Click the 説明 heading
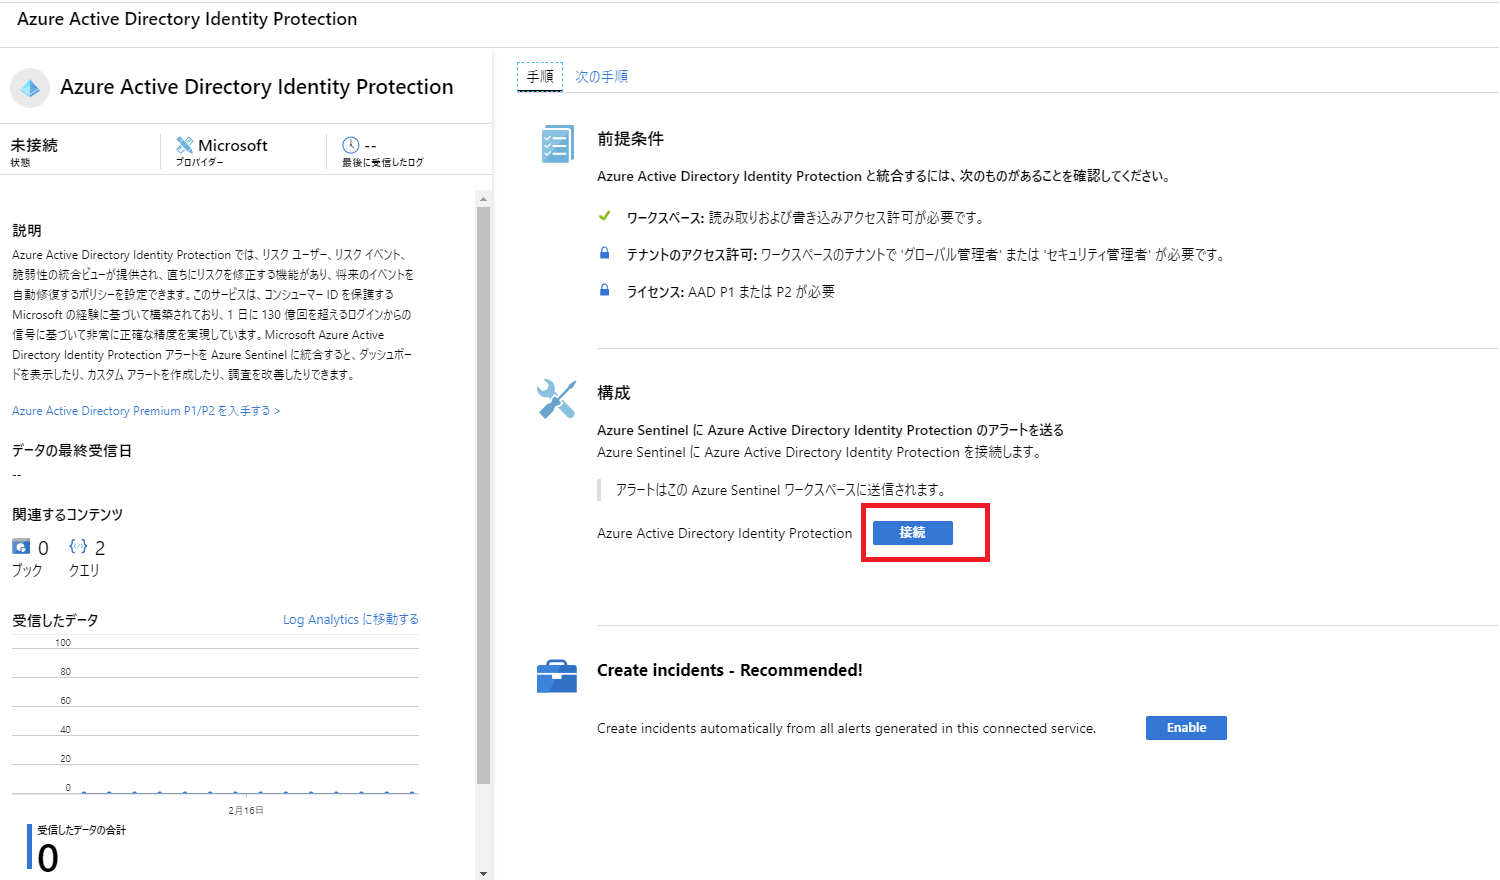 pos(27,230)
